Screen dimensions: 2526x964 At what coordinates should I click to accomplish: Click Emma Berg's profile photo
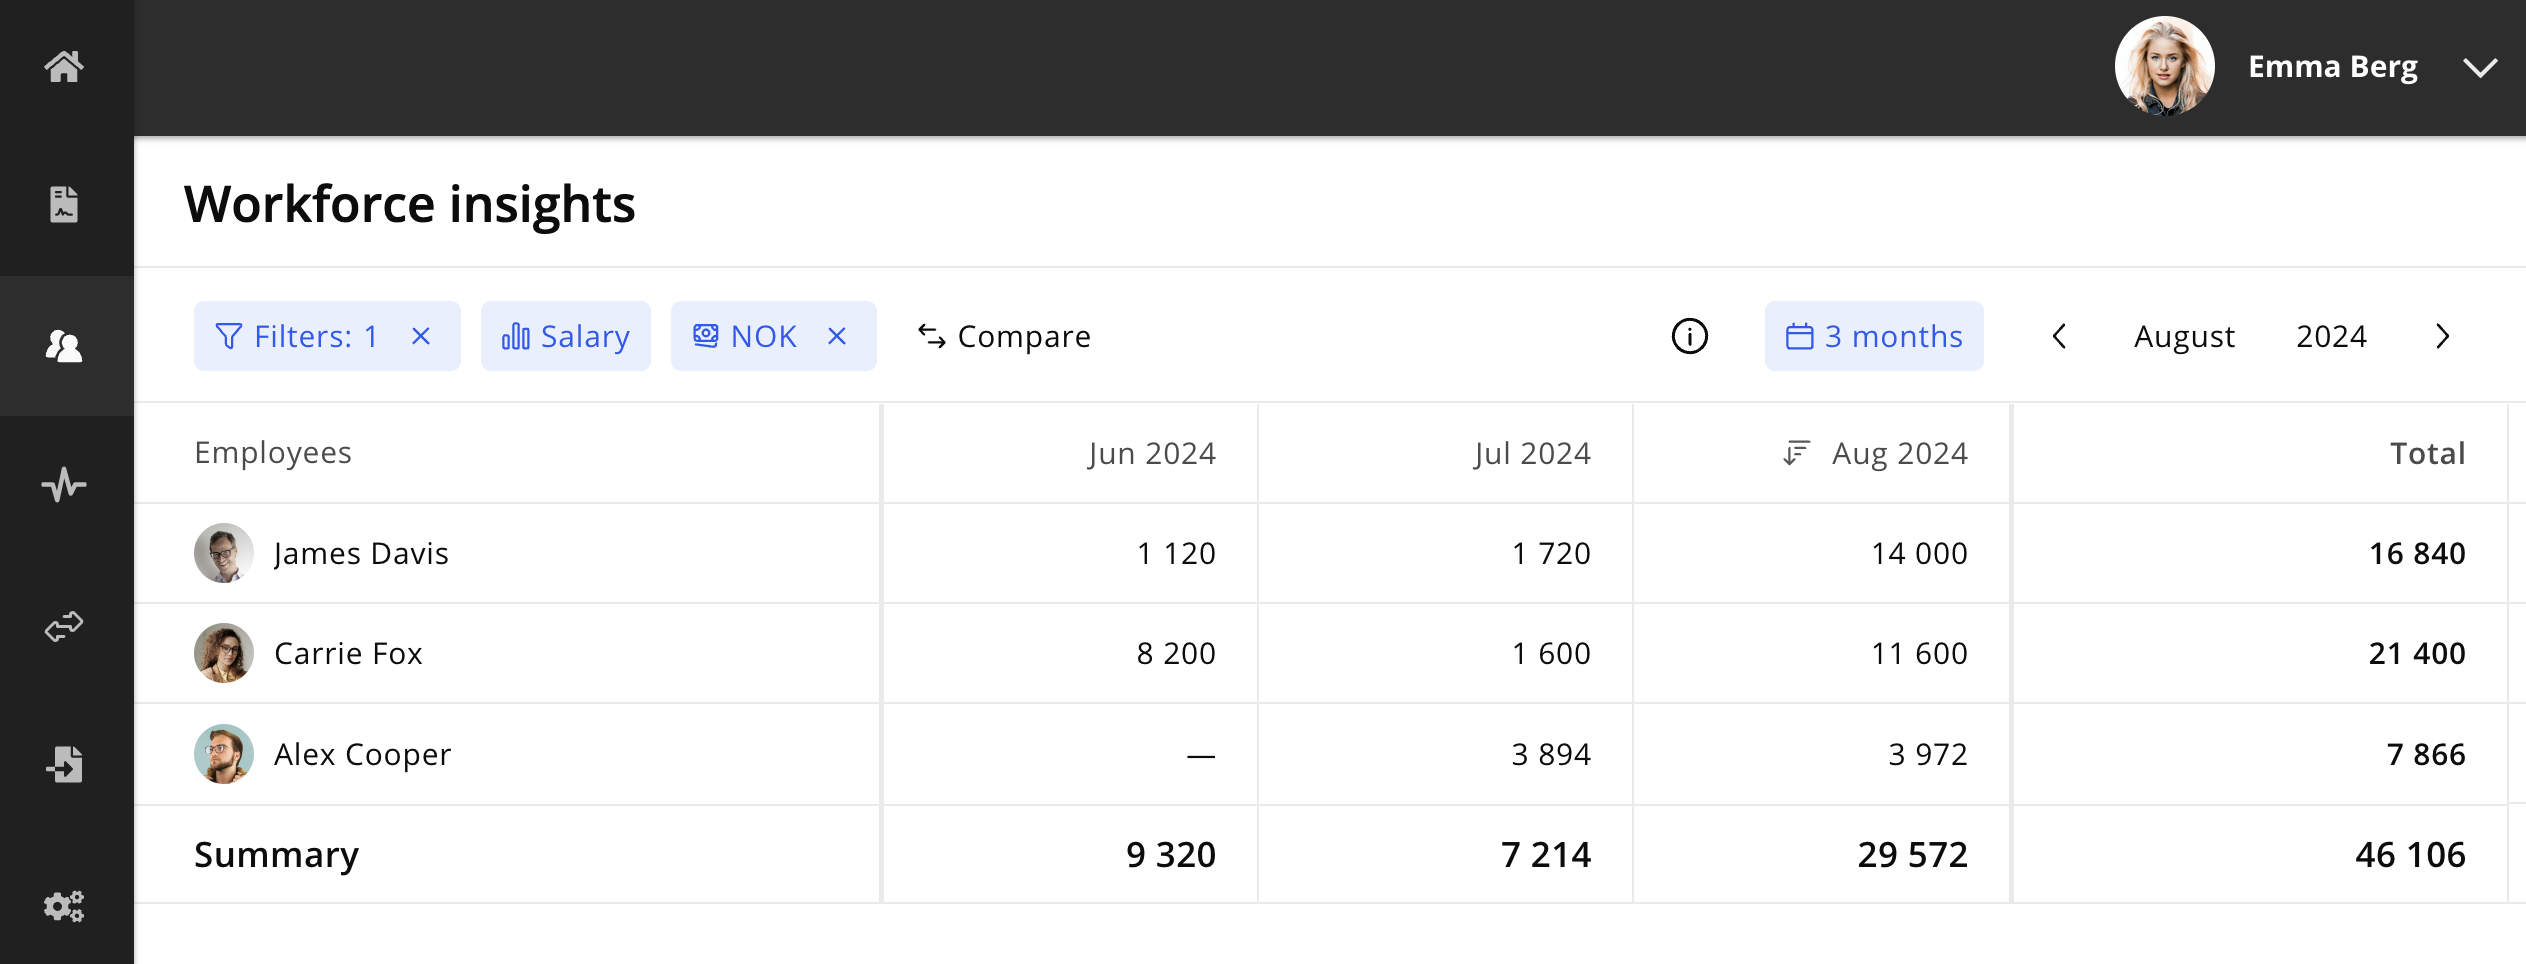2164,67
